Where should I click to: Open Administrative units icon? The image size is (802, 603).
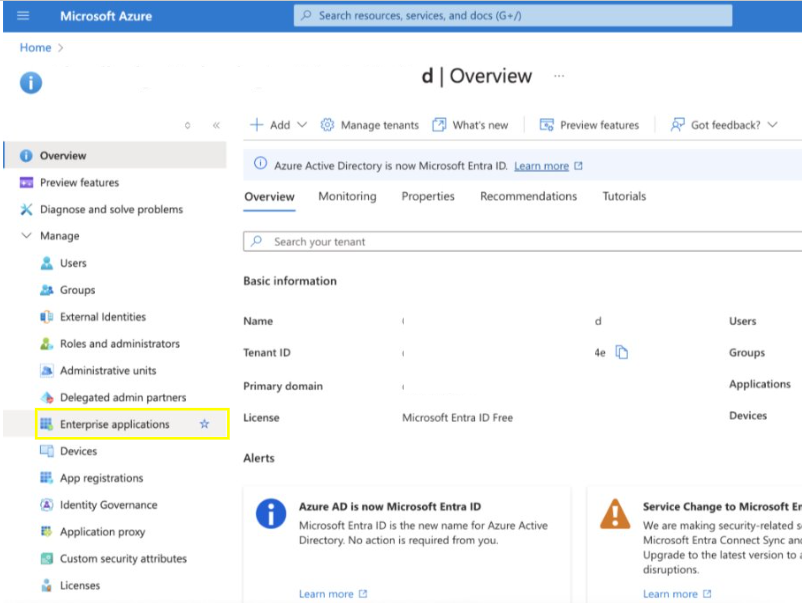tap(47, 370)
